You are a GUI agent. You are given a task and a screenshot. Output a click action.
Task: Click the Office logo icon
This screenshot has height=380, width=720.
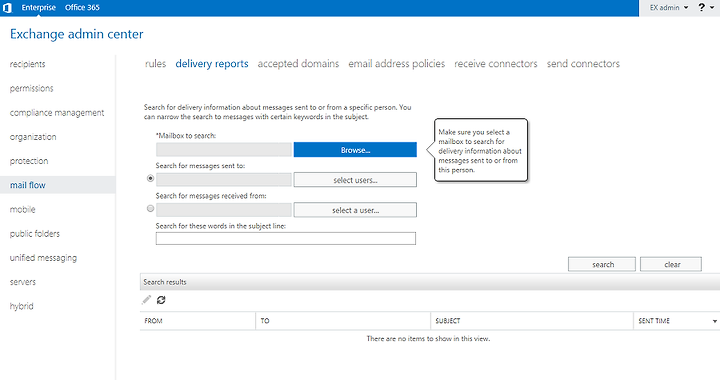(7, 8)
